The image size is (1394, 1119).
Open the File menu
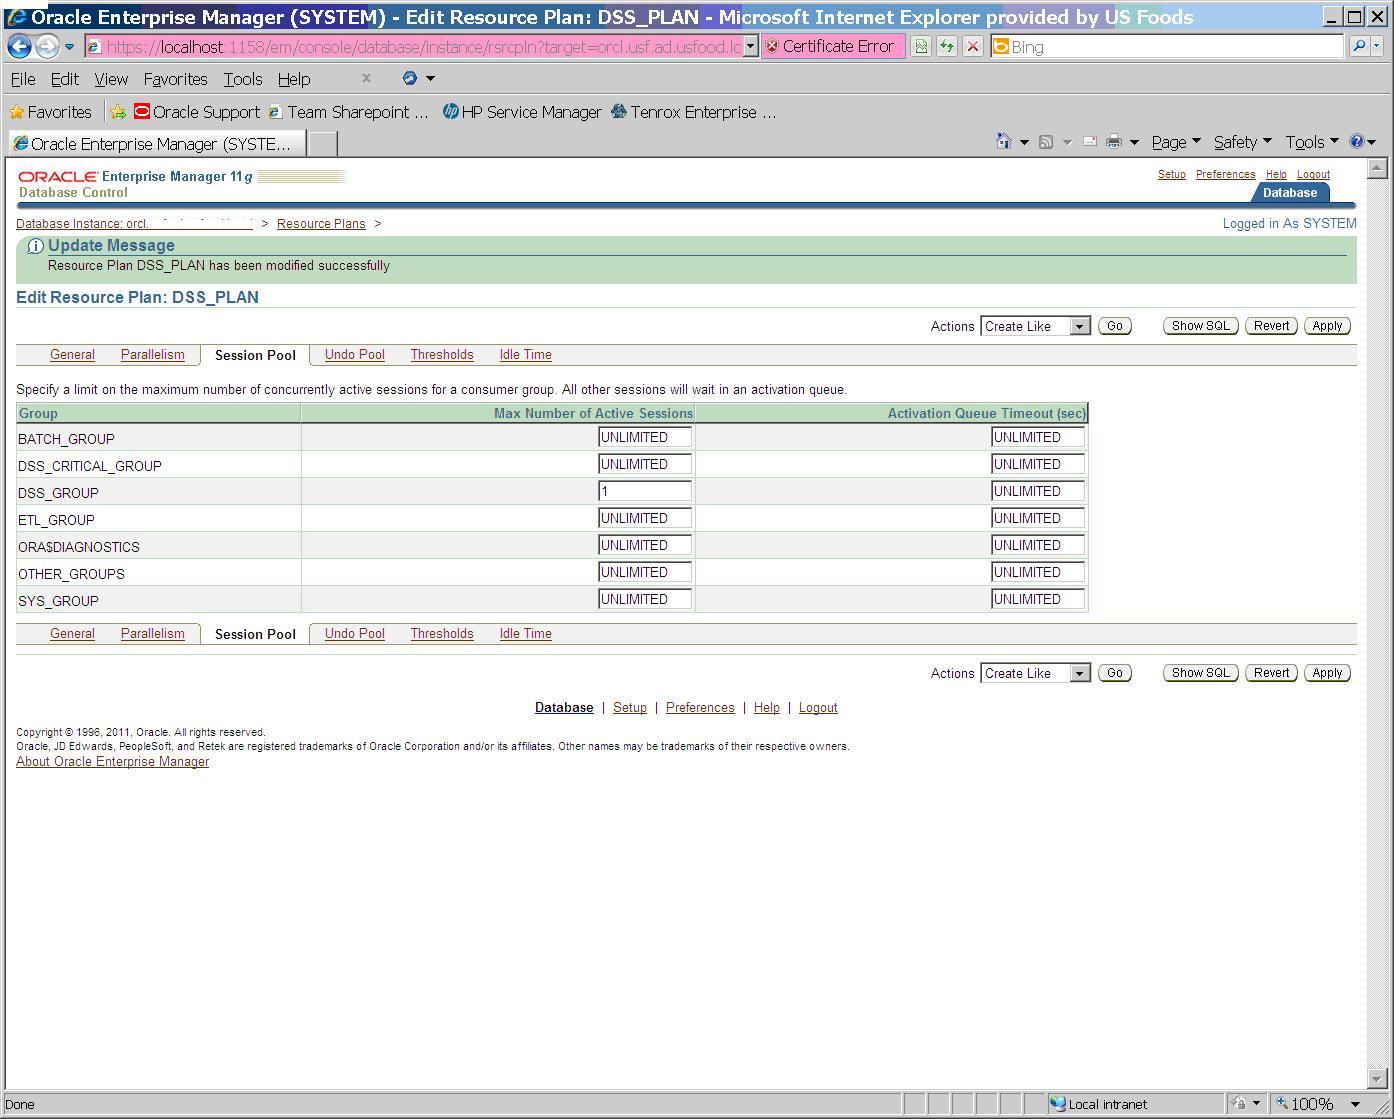[x=23, y=79]
